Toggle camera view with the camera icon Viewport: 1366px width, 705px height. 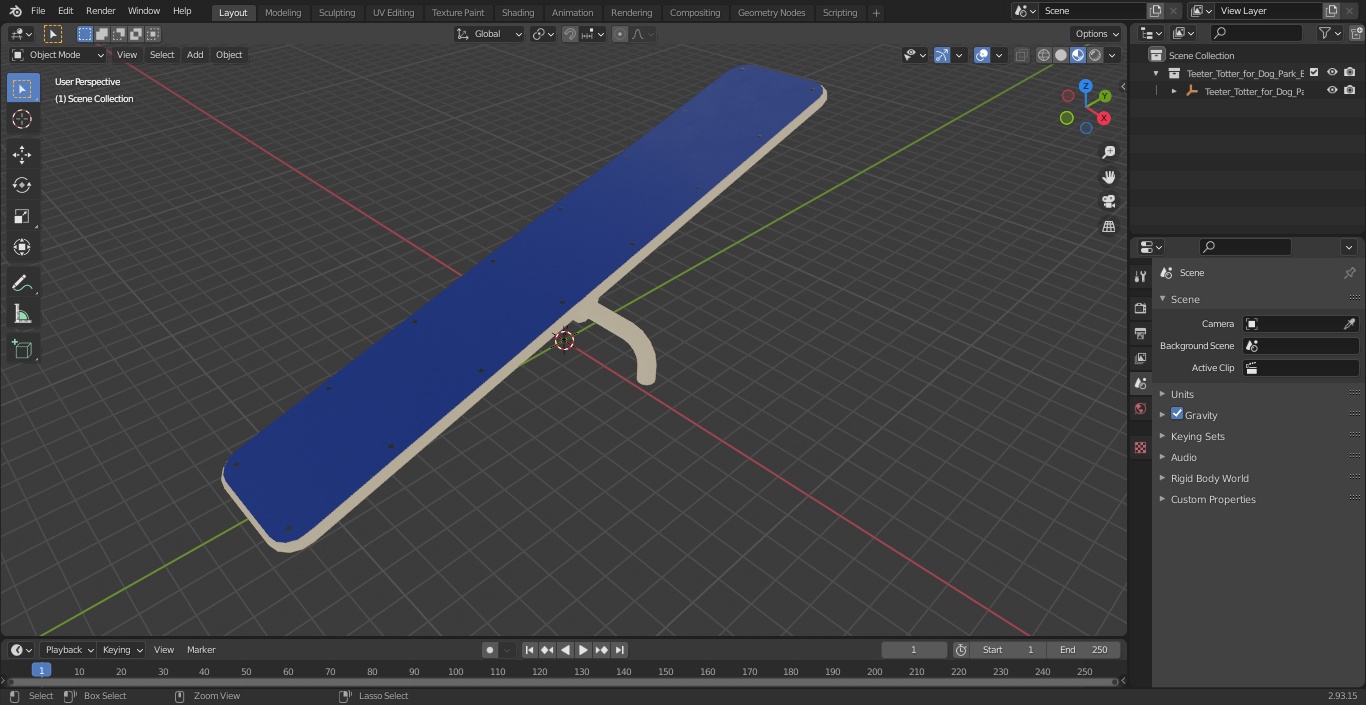(x=1109, y=201)
